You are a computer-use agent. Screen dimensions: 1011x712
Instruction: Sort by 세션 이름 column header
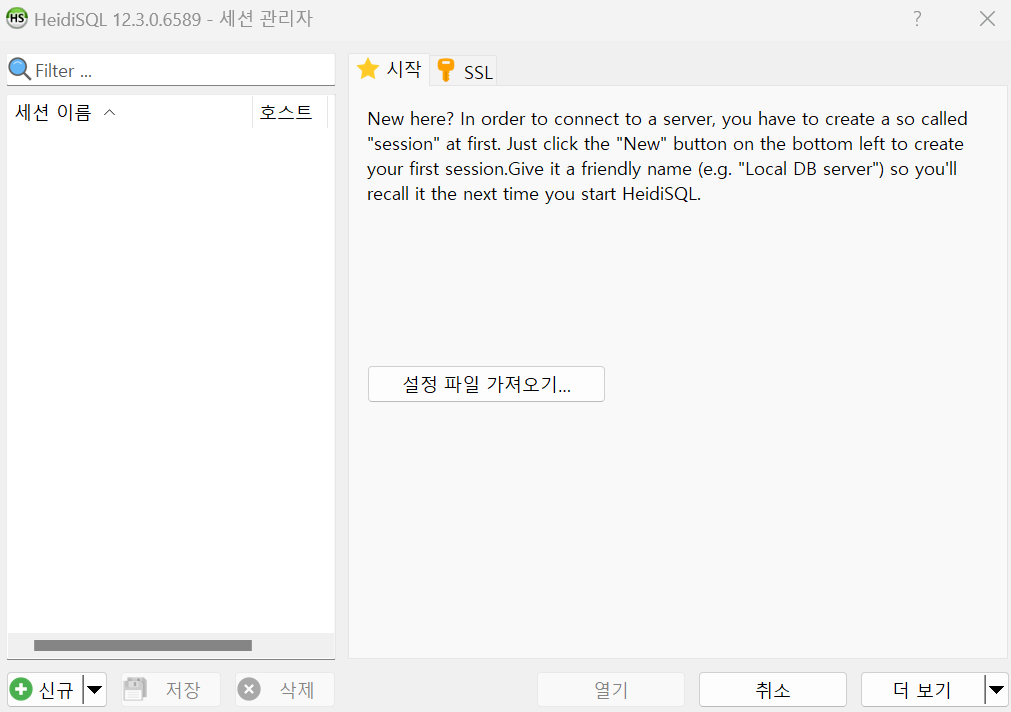click(130, 112)
